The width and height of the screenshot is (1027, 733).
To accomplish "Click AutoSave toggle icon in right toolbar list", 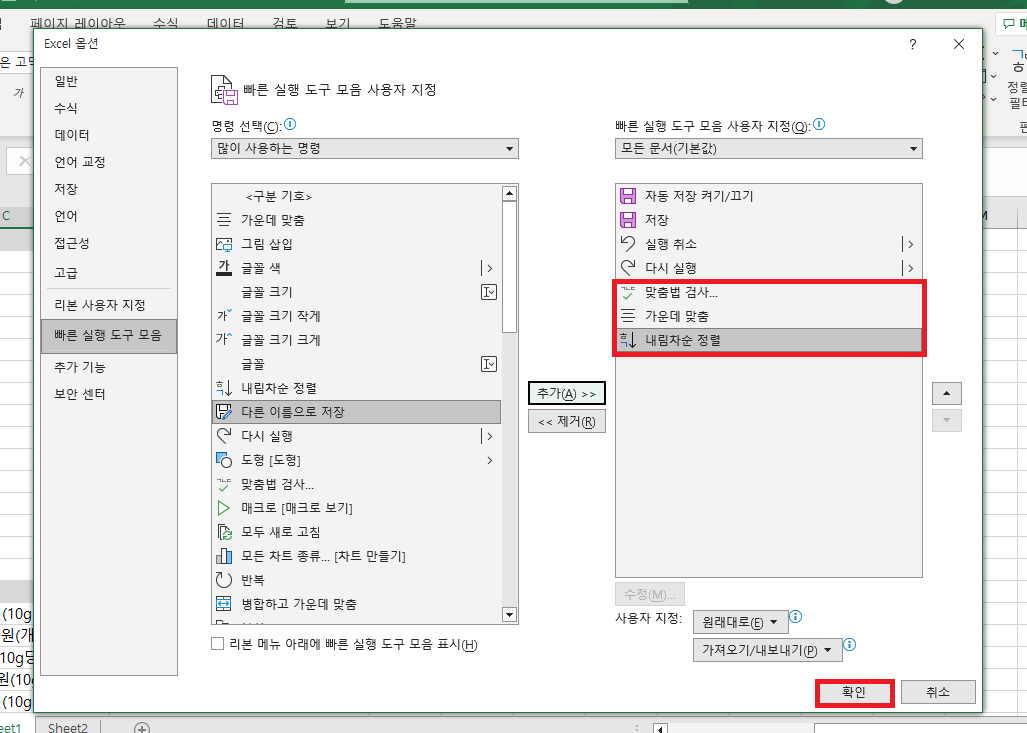I will pos(627,196).
